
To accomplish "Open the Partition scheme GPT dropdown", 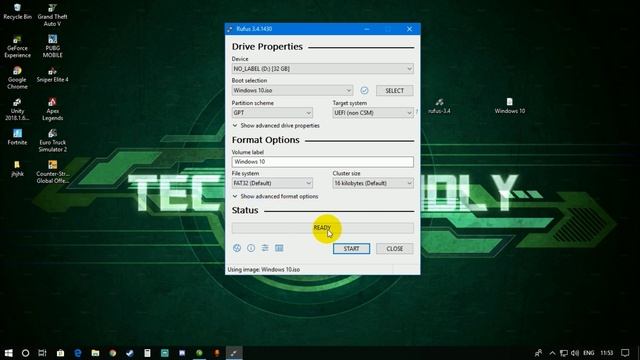I will click(272, 113).
